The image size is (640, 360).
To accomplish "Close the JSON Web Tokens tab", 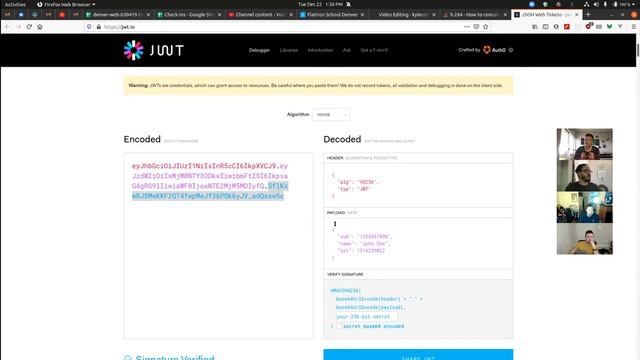I will click(x=577, y=14).
